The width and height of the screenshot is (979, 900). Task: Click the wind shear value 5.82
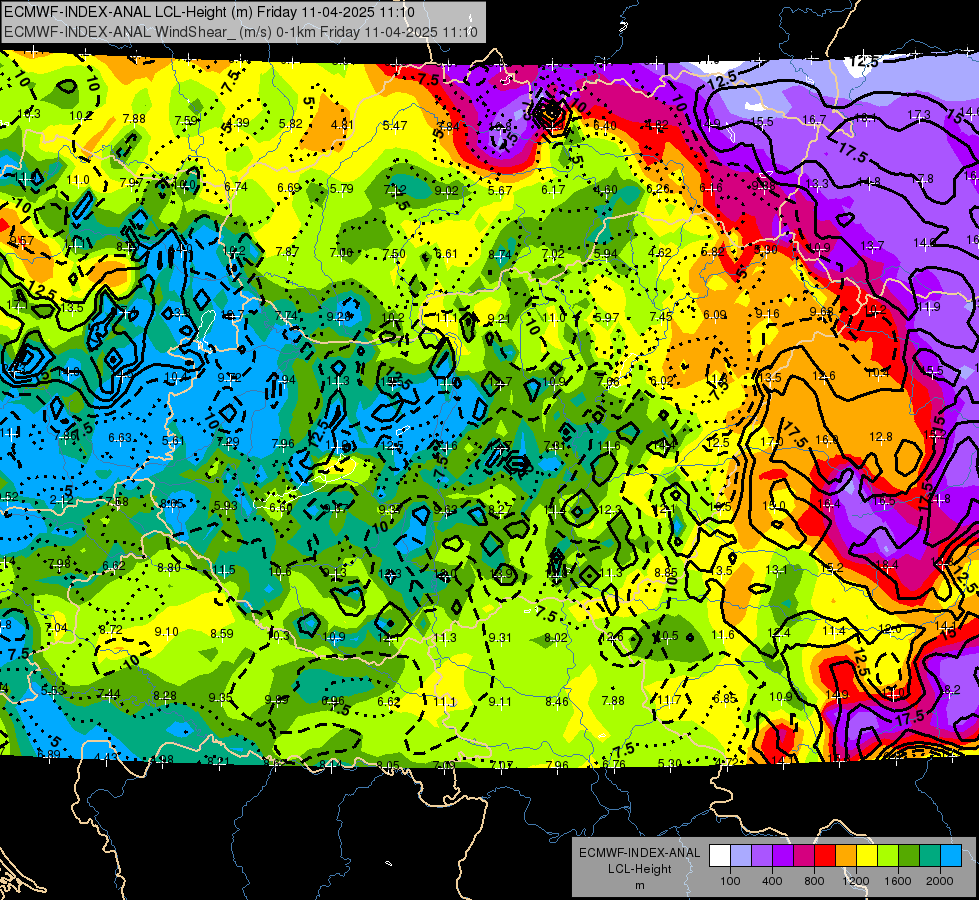coord(290,124)
